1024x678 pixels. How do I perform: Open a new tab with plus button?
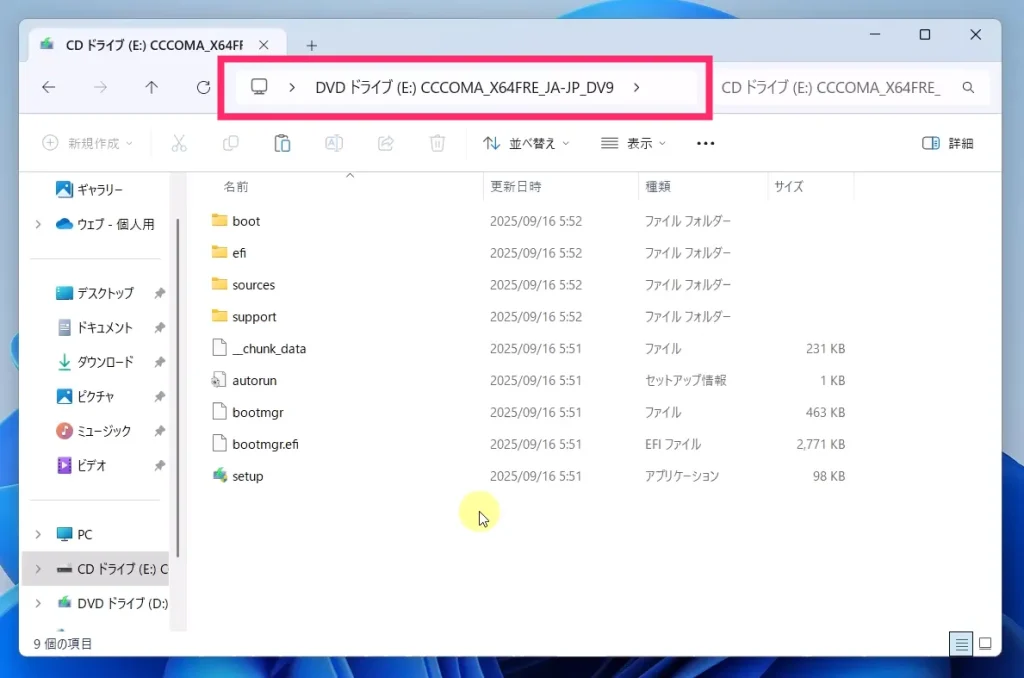coord(311,45)
